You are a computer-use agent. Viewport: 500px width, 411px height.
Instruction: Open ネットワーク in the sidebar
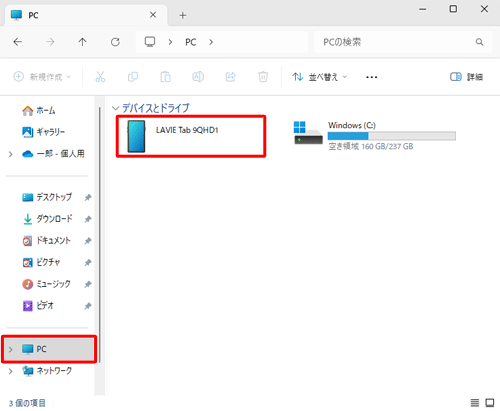pos(47,371)
